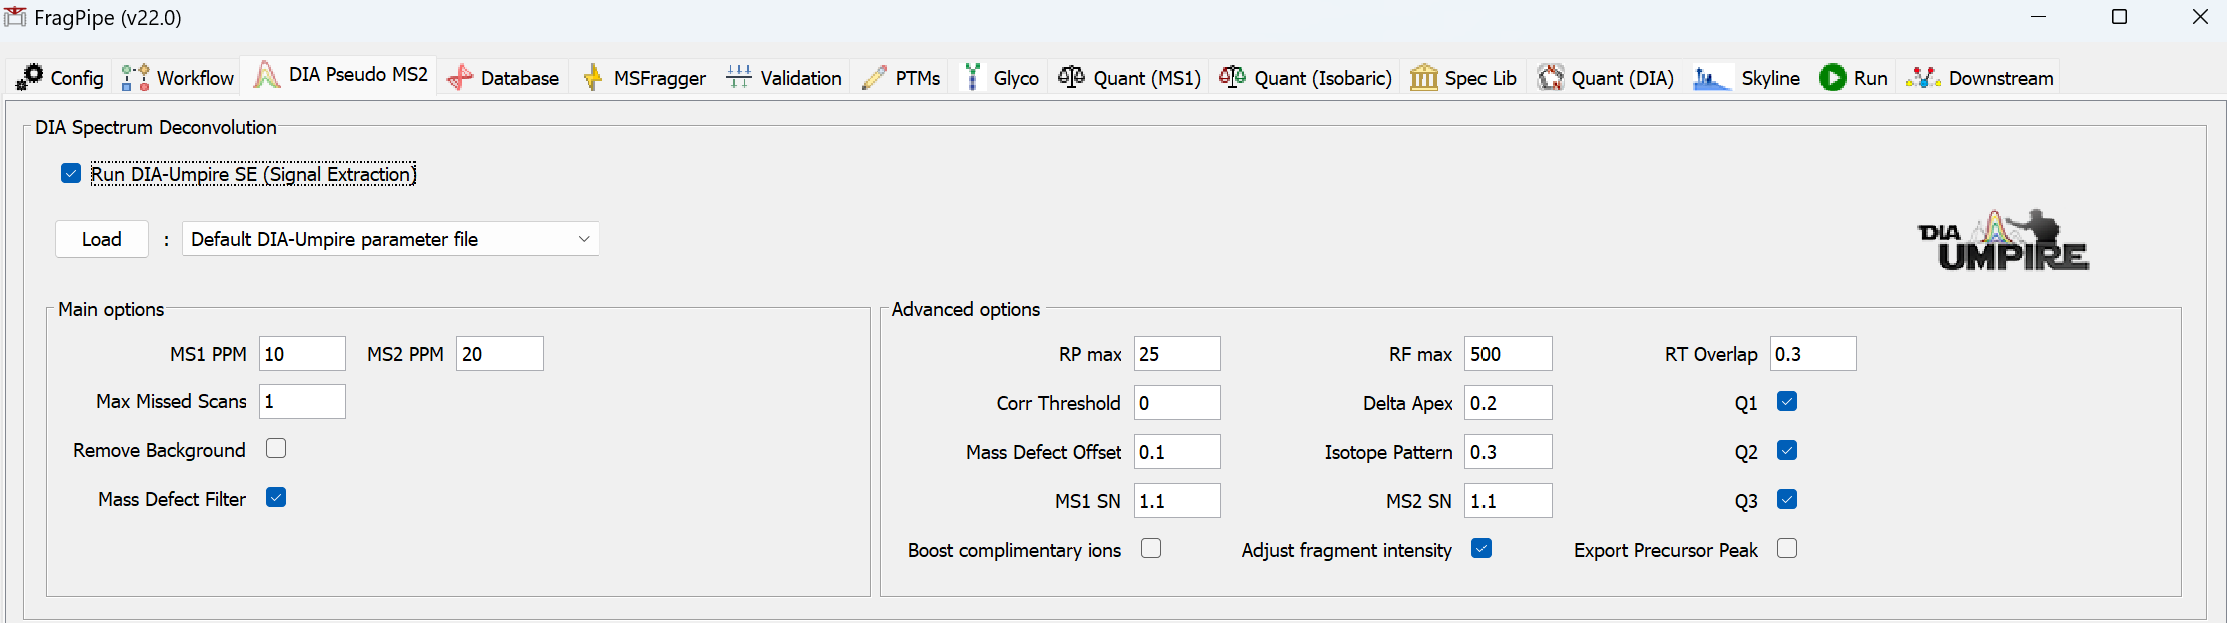Toggle Mass Defect Filter checkbox

coord(276,497)
